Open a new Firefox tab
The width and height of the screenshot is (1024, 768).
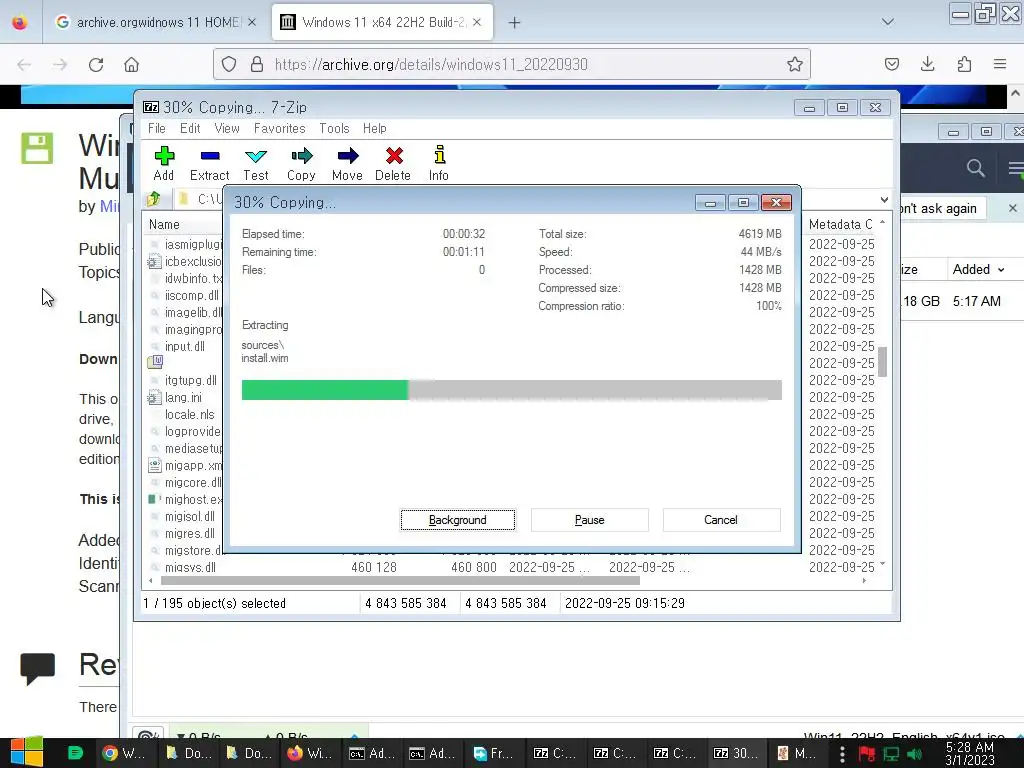click(515, 22)
